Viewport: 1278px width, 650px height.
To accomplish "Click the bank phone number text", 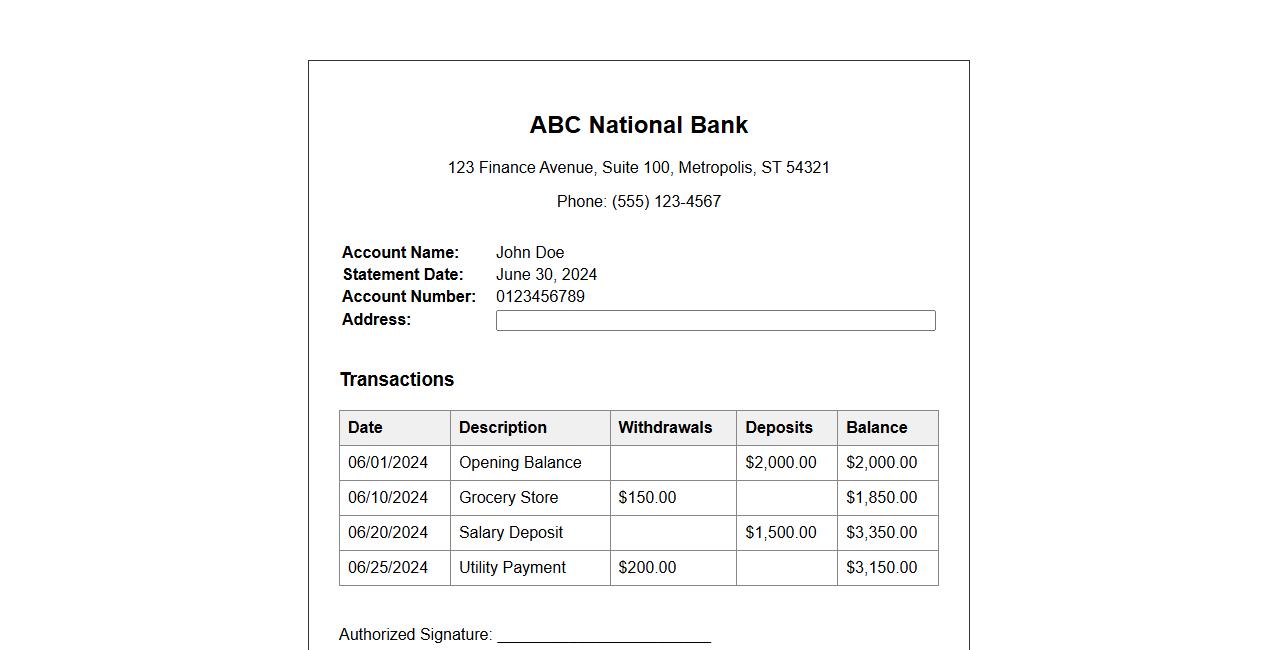I will (x=638, y=201).
